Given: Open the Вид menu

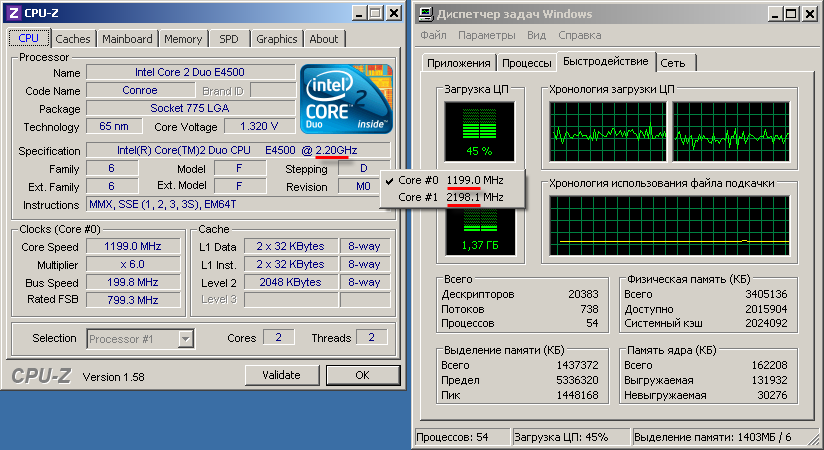Looking at the screenshot, I should [x=537, y=35].
